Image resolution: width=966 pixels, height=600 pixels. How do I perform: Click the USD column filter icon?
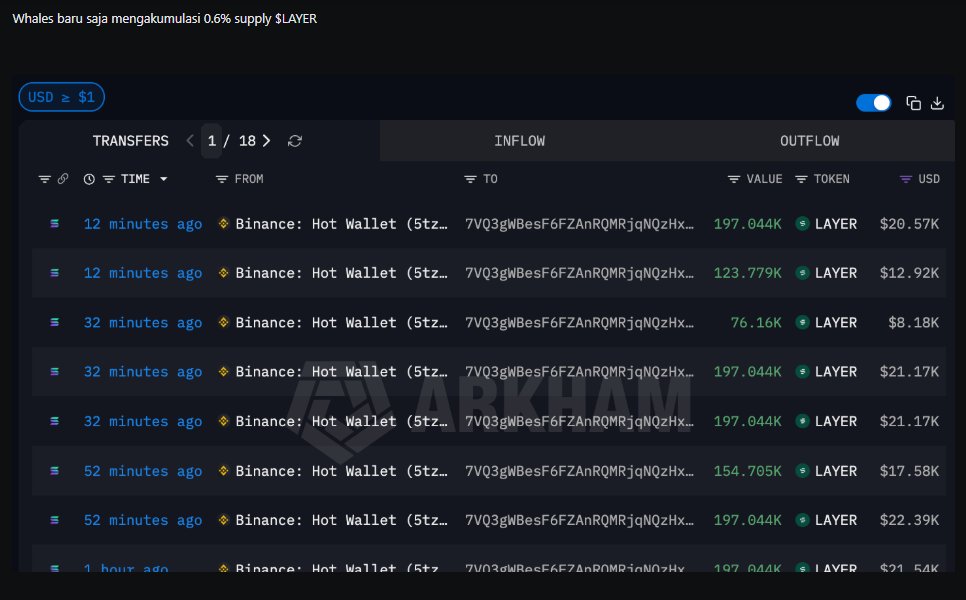click(x=906, y=179)
